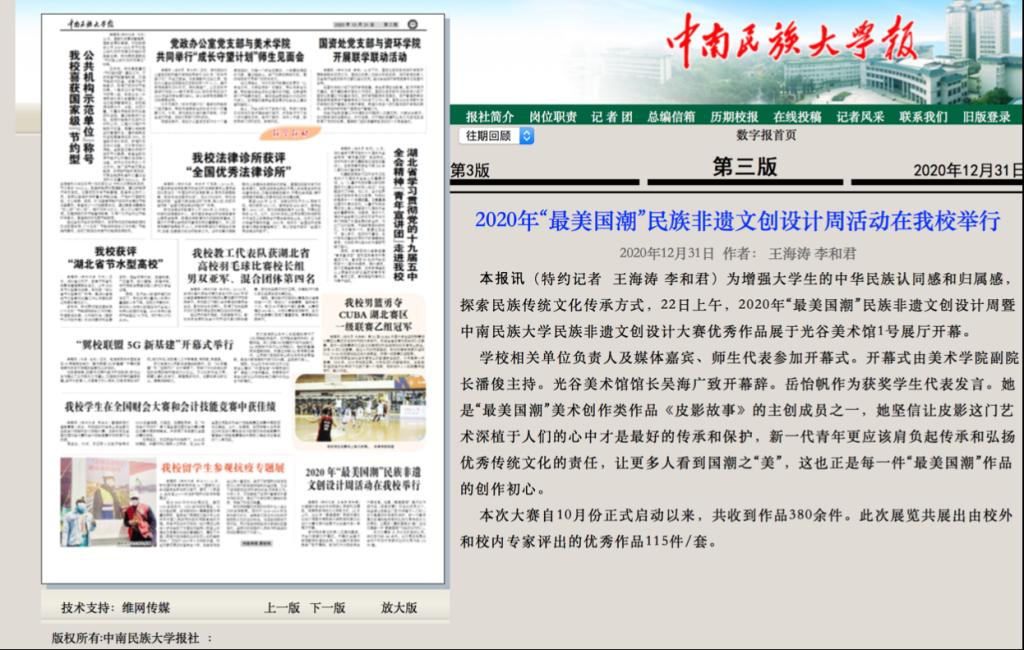Click 下一版 to view next page

click(x=327, y=607)
